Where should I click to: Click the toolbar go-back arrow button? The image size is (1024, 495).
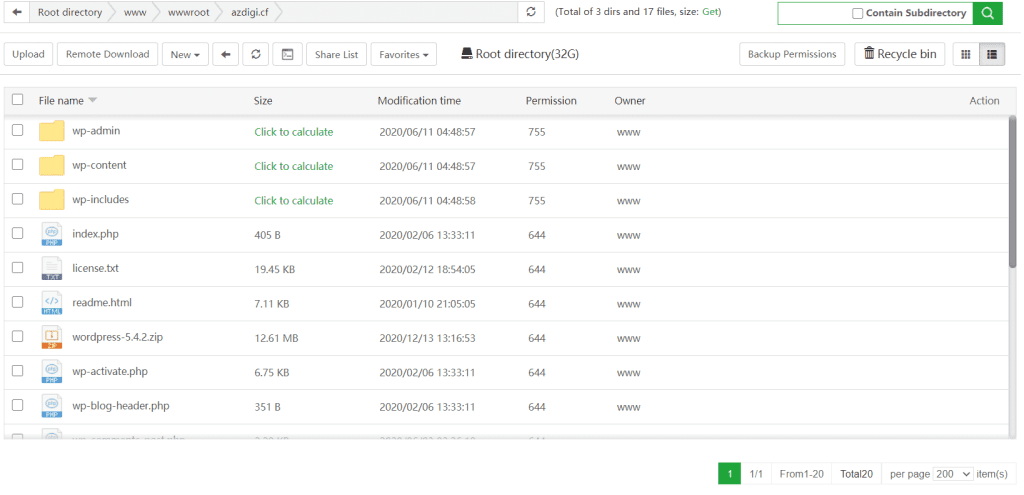226,54
